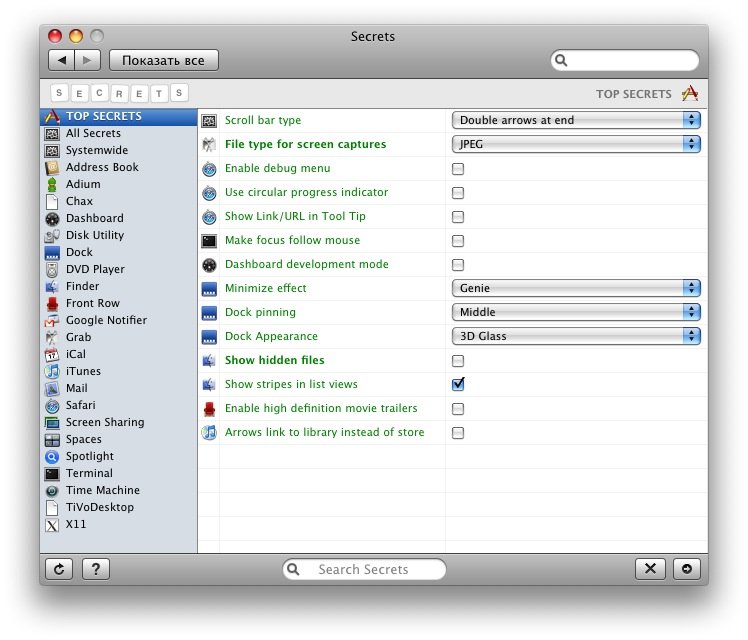Viewport: 748px width, 640px height.
Task: Select Screen Sharing in the sidebar
Action: 119,423
